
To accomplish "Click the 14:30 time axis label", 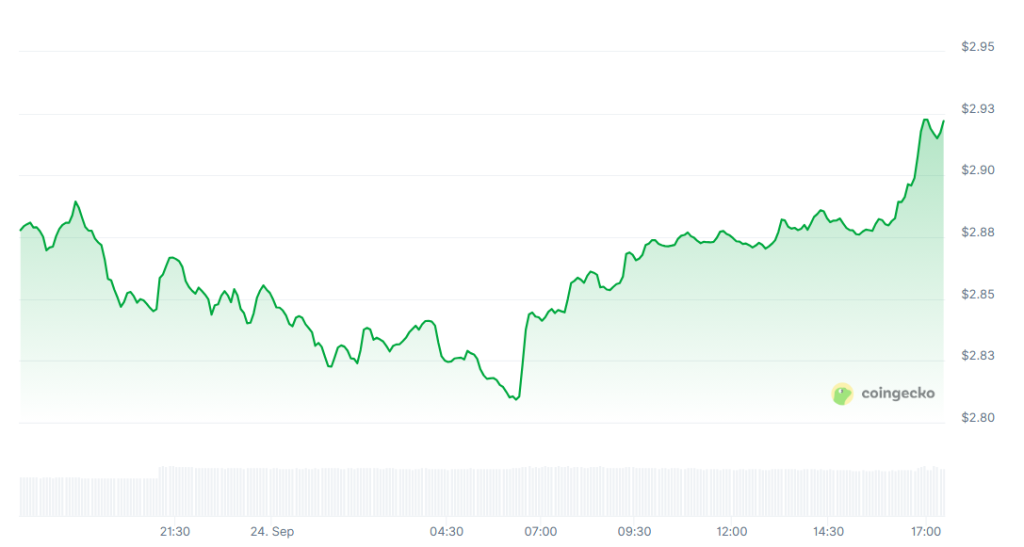I will 827,531.
